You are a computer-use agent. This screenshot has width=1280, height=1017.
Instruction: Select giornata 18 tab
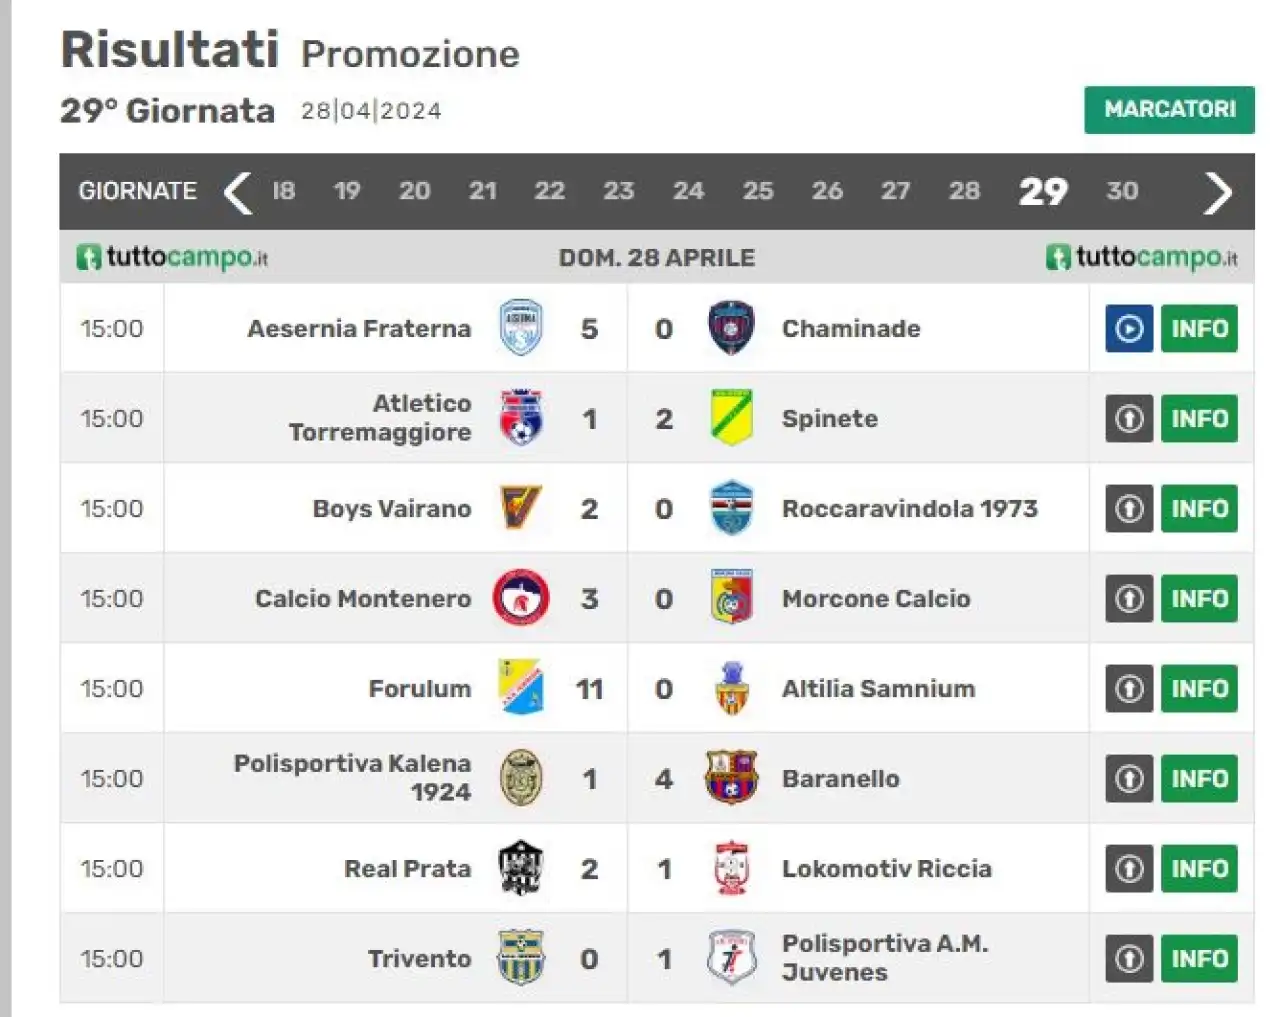tap(284, 191)
